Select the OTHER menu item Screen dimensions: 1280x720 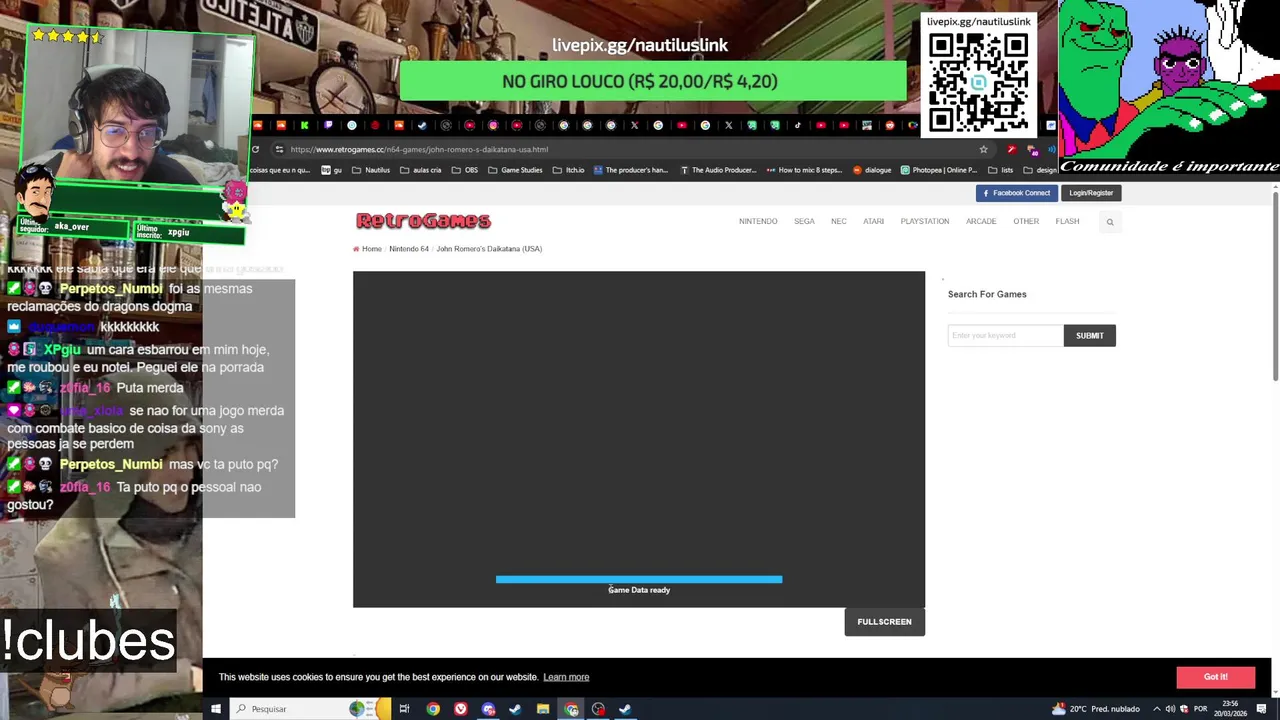[1026, 221]
